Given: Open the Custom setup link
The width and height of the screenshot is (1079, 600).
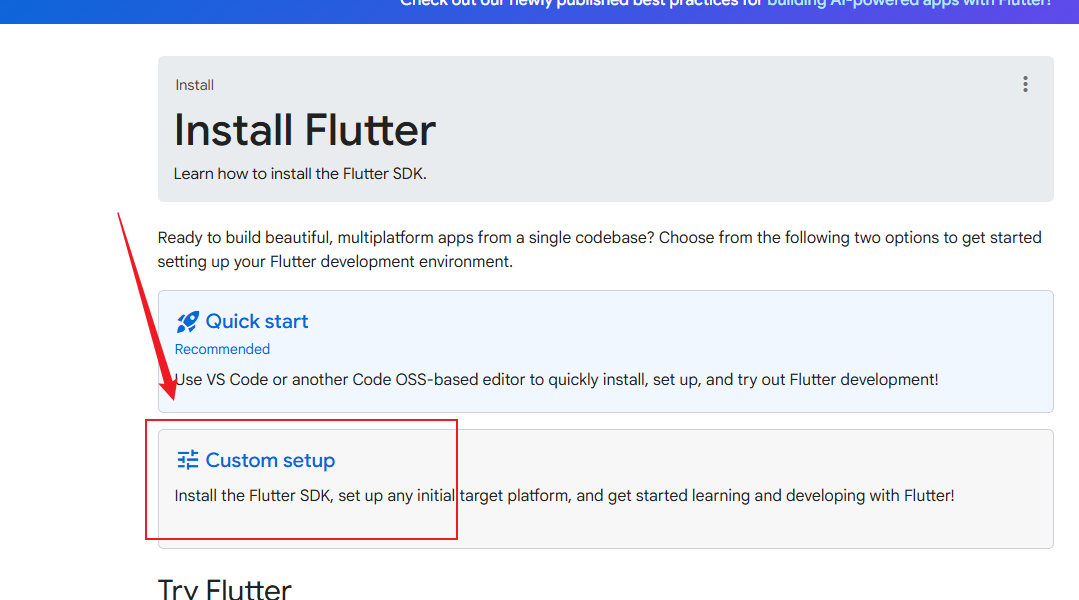Looking at the screenshot, I should [270, 460].
